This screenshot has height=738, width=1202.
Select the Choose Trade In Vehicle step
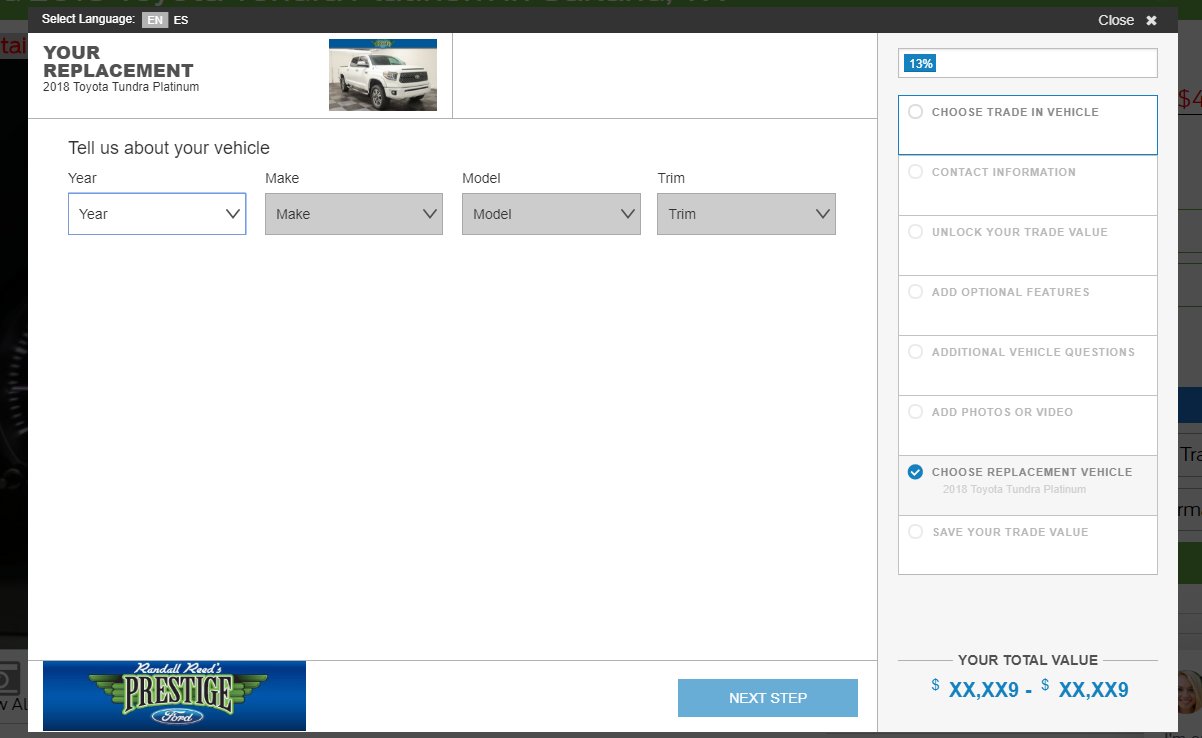[x=1028, y=125]
